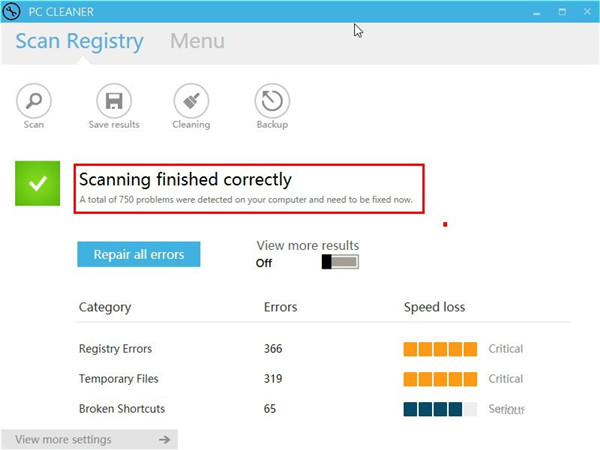Click the Scan magnifier icon
Viewport: 600px width, 450px height.
[33, 100]
